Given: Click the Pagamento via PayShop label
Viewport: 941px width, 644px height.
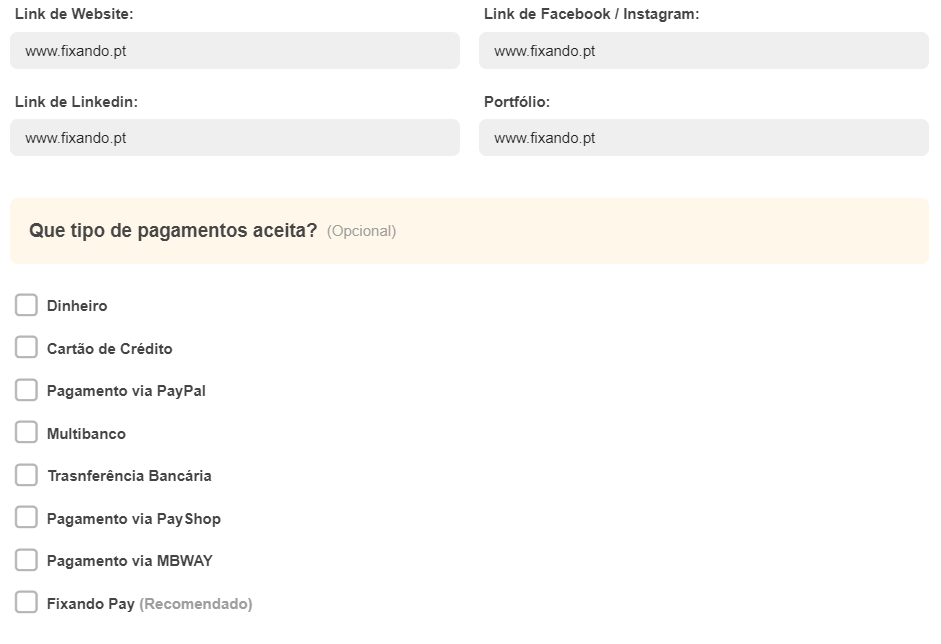Looking at the screenshot, I should click(x=134, y=519).
